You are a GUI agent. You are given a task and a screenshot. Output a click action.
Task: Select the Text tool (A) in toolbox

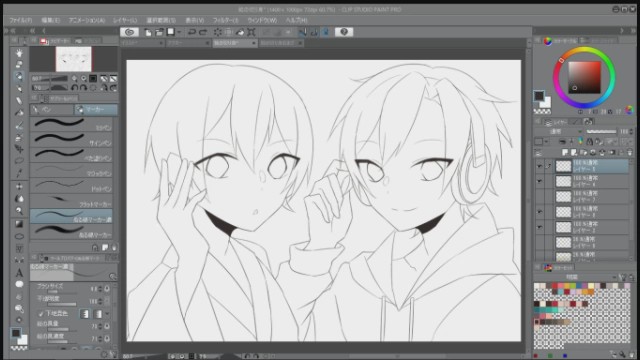pos(19,273)
